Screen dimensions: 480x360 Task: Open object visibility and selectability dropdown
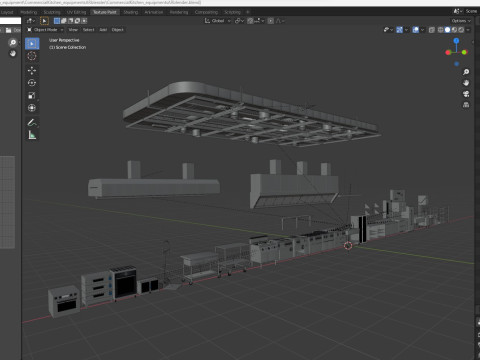point(388,30)
